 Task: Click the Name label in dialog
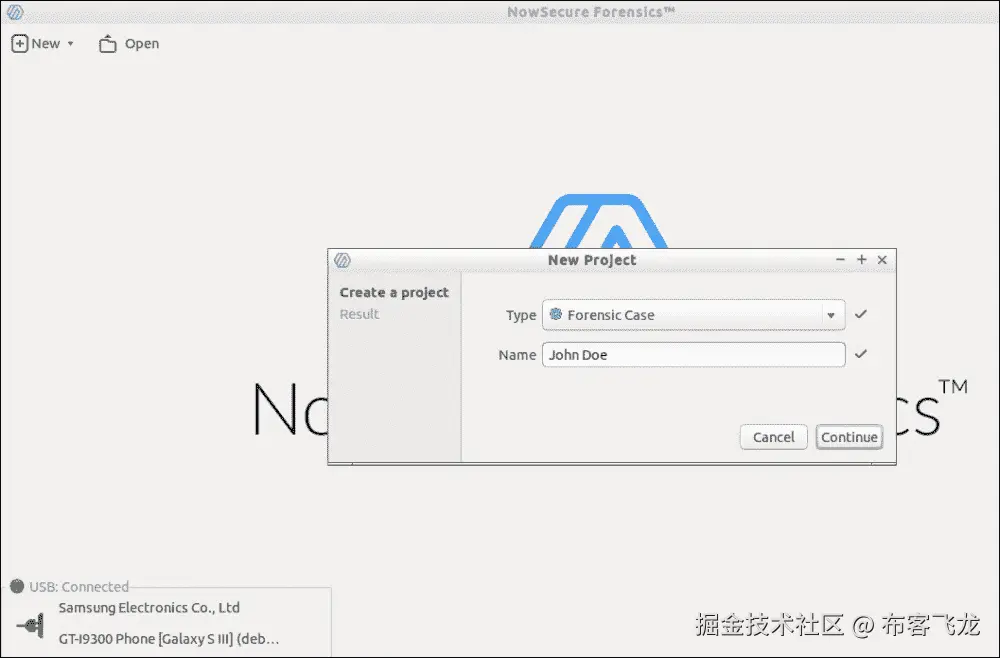pyautogui.click(x=517, y=355)
